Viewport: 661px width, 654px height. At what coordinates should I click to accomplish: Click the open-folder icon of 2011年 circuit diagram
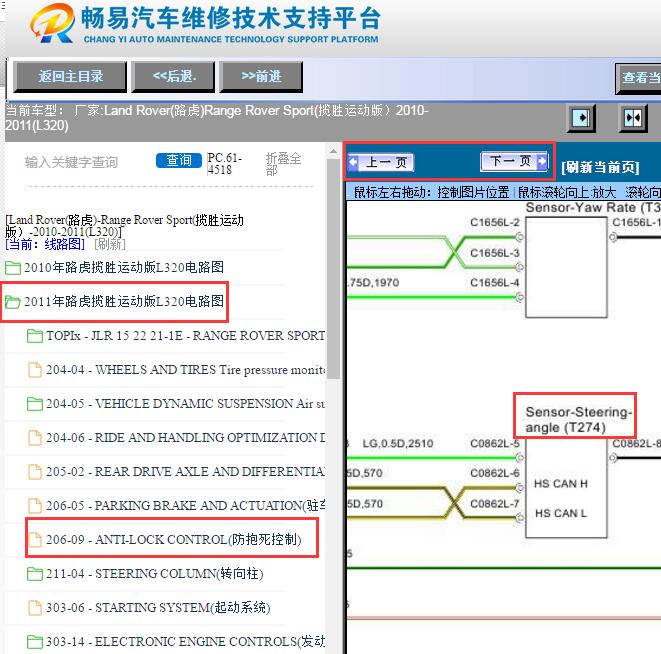pos(13,302)
